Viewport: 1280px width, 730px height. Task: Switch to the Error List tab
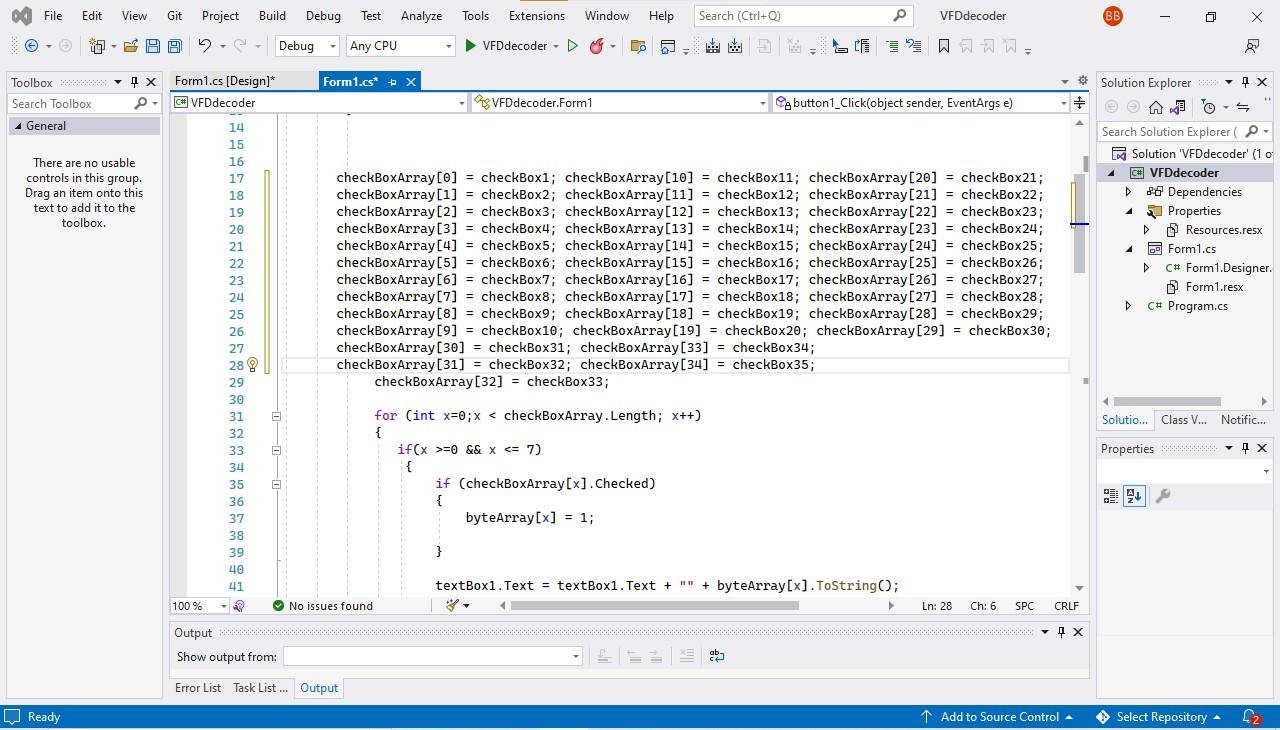[x=198, y=688]
